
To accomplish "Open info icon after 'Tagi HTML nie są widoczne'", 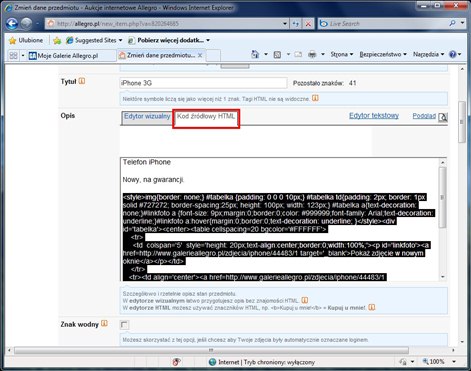I will [315, 98].
